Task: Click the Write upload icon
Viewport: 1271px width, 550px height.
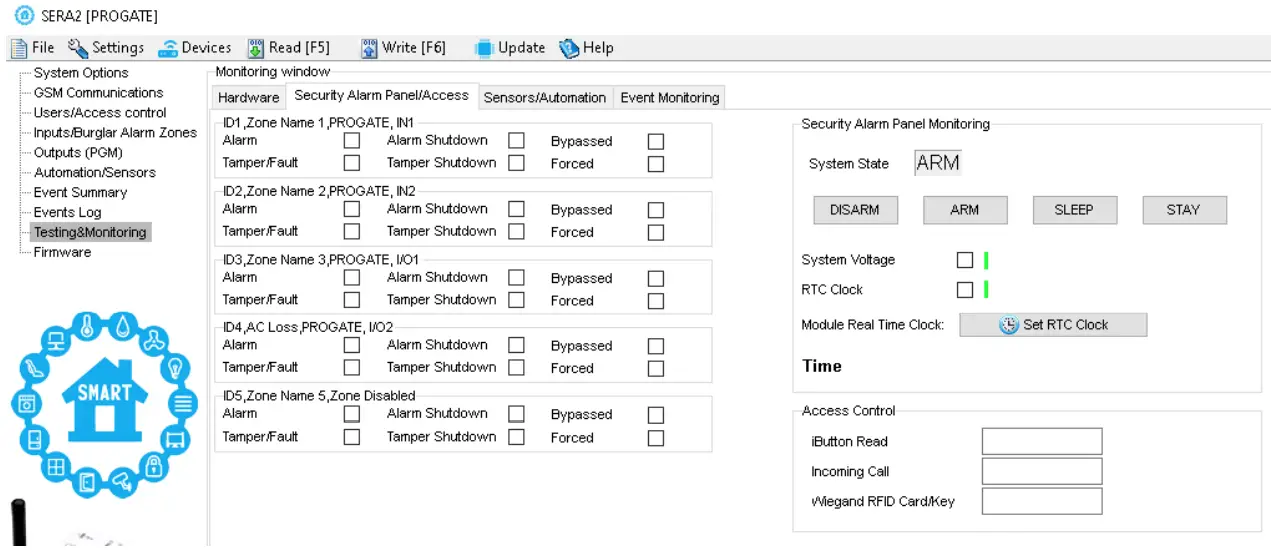Action: click(x=369, y=48)
